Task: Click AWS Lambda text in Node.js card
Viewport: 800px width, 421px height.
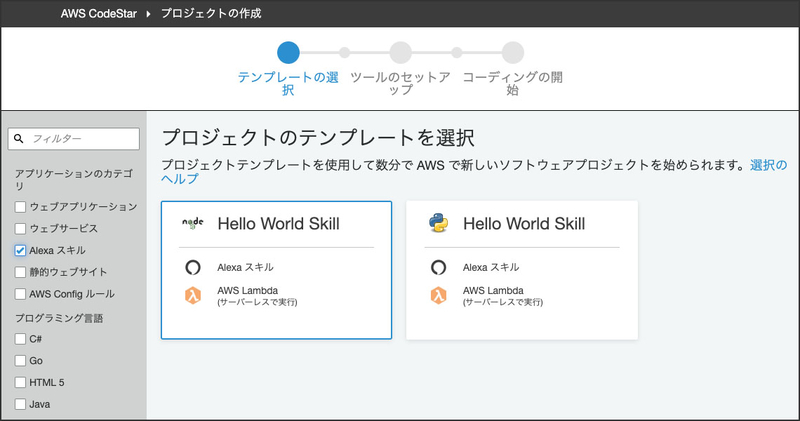Action: pyautogui.click(x=247, y=290)
